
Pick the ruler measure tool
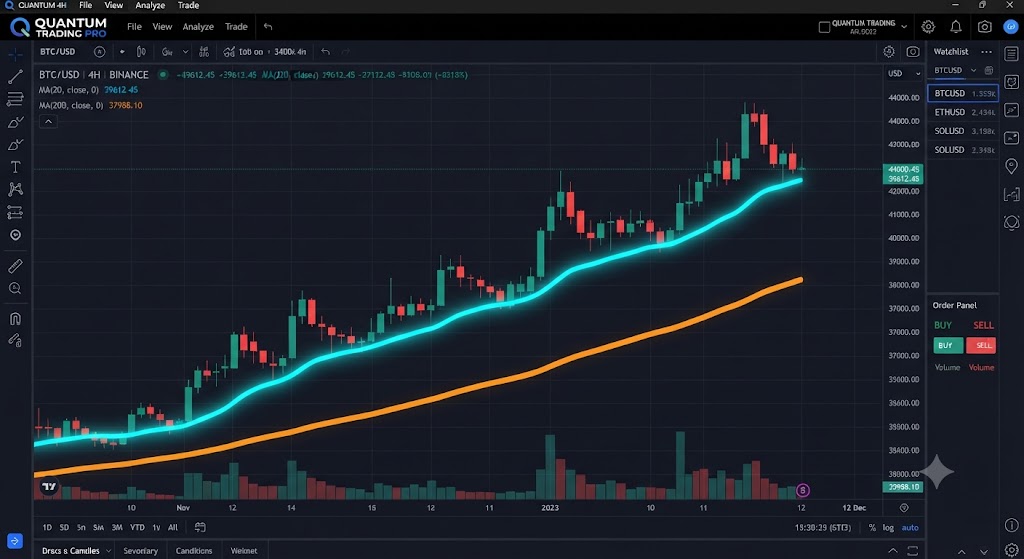tap(15, 266)
